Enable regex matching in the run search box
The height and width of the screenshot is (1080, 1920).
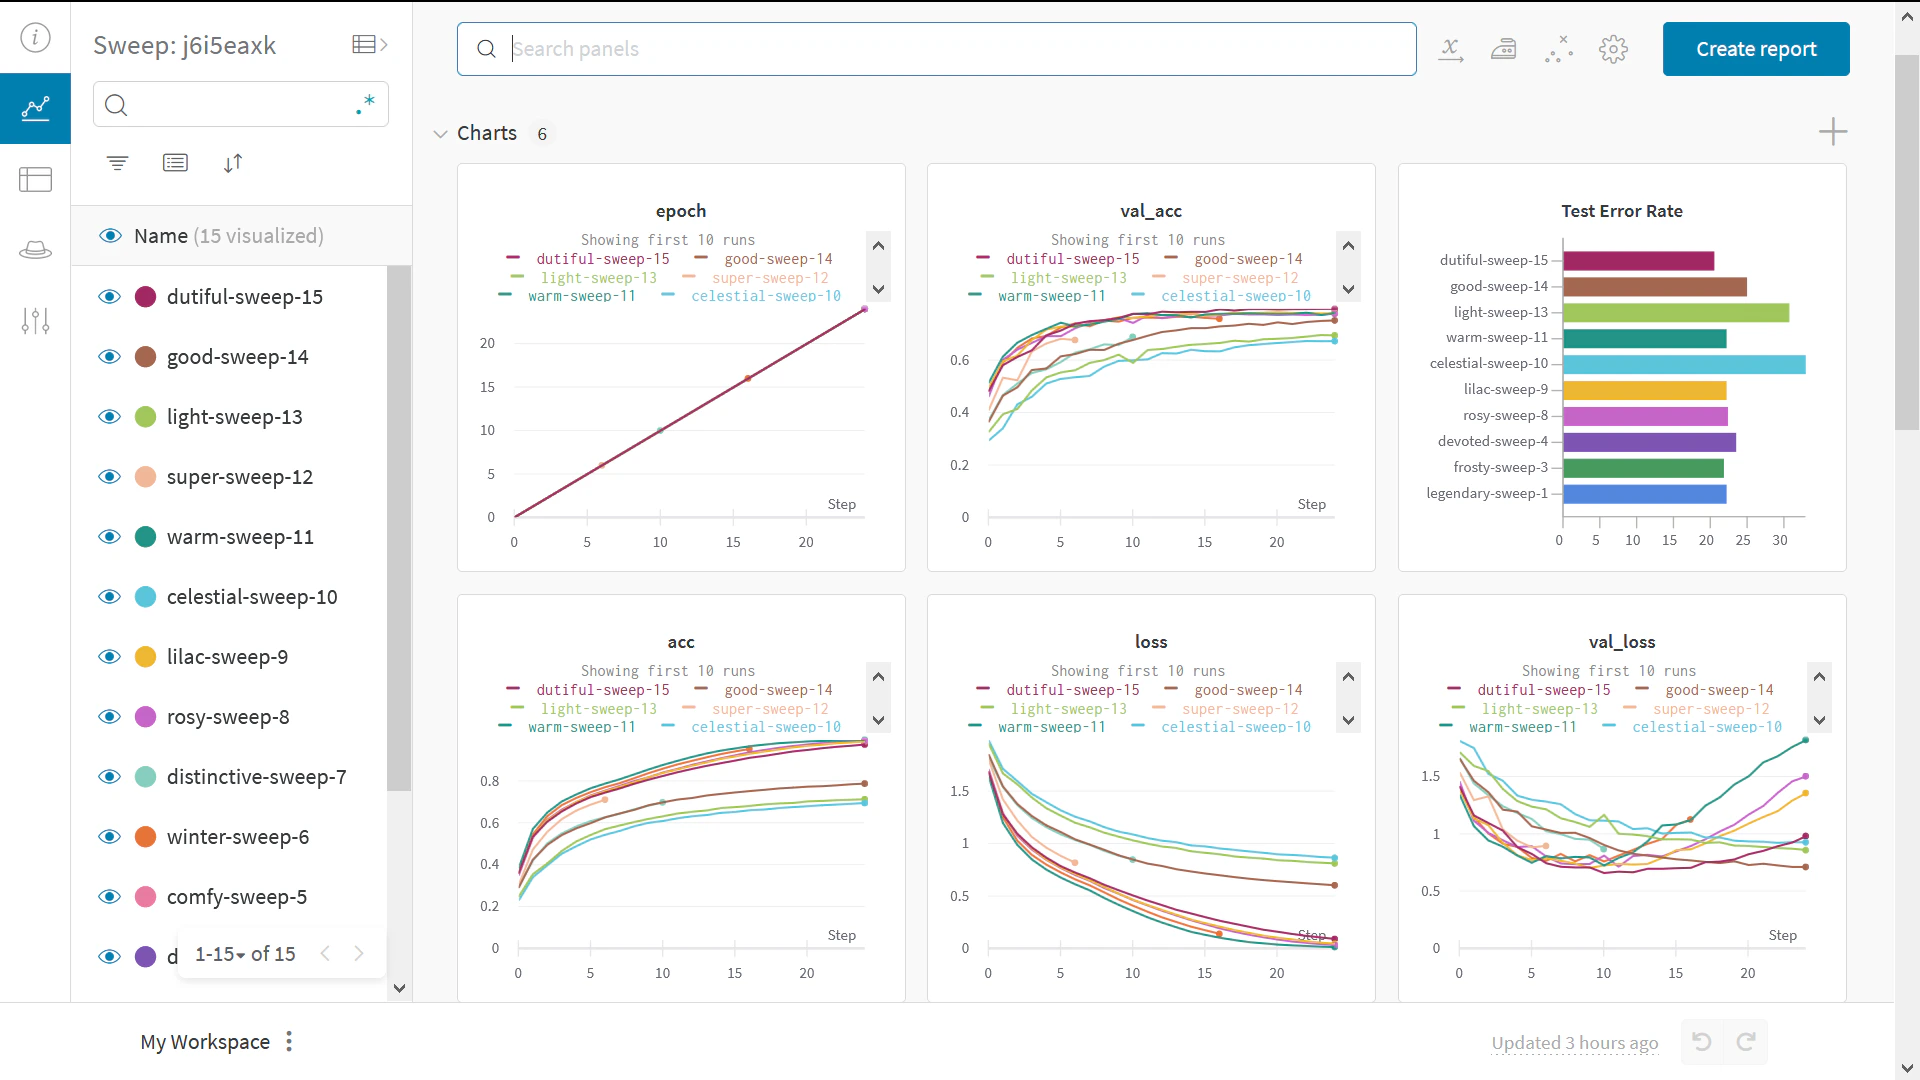[x=366, y=104]
